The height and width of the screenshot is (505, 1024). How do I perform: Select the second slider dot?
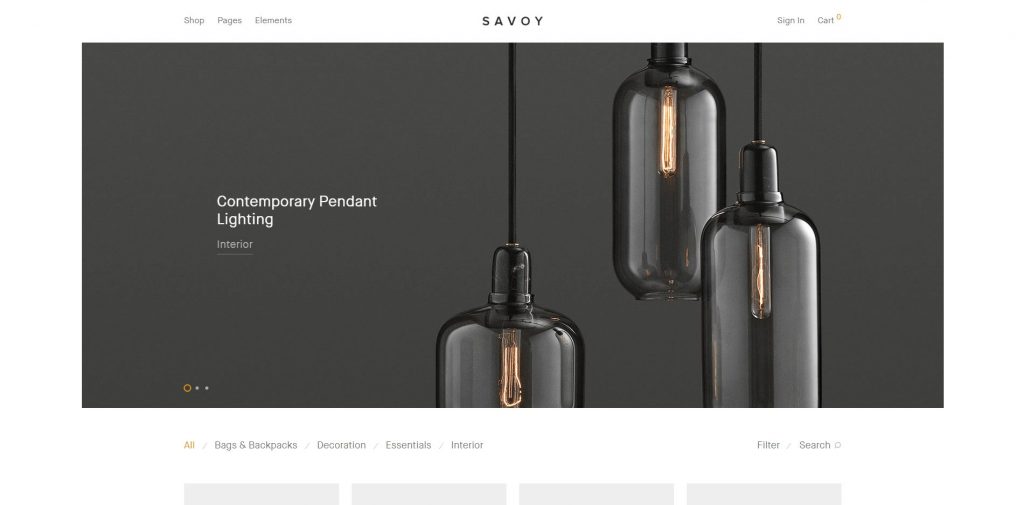[x=197, y=388]
